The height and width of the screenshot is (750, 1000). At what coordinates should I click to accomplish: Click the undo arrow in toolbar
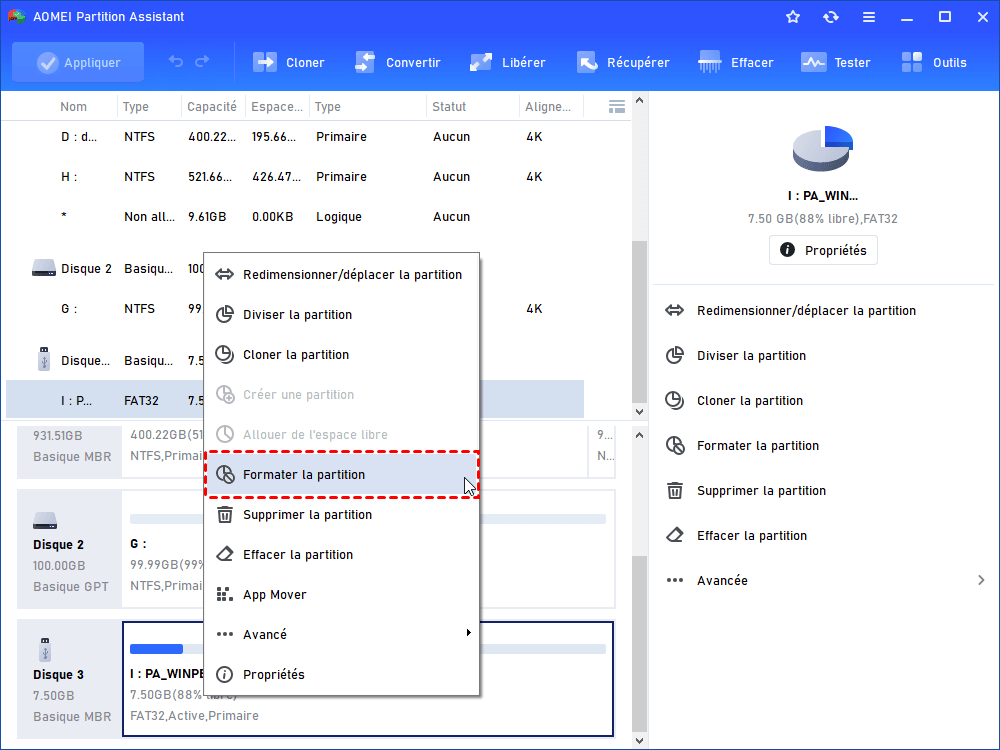click(x=176, y=62)
